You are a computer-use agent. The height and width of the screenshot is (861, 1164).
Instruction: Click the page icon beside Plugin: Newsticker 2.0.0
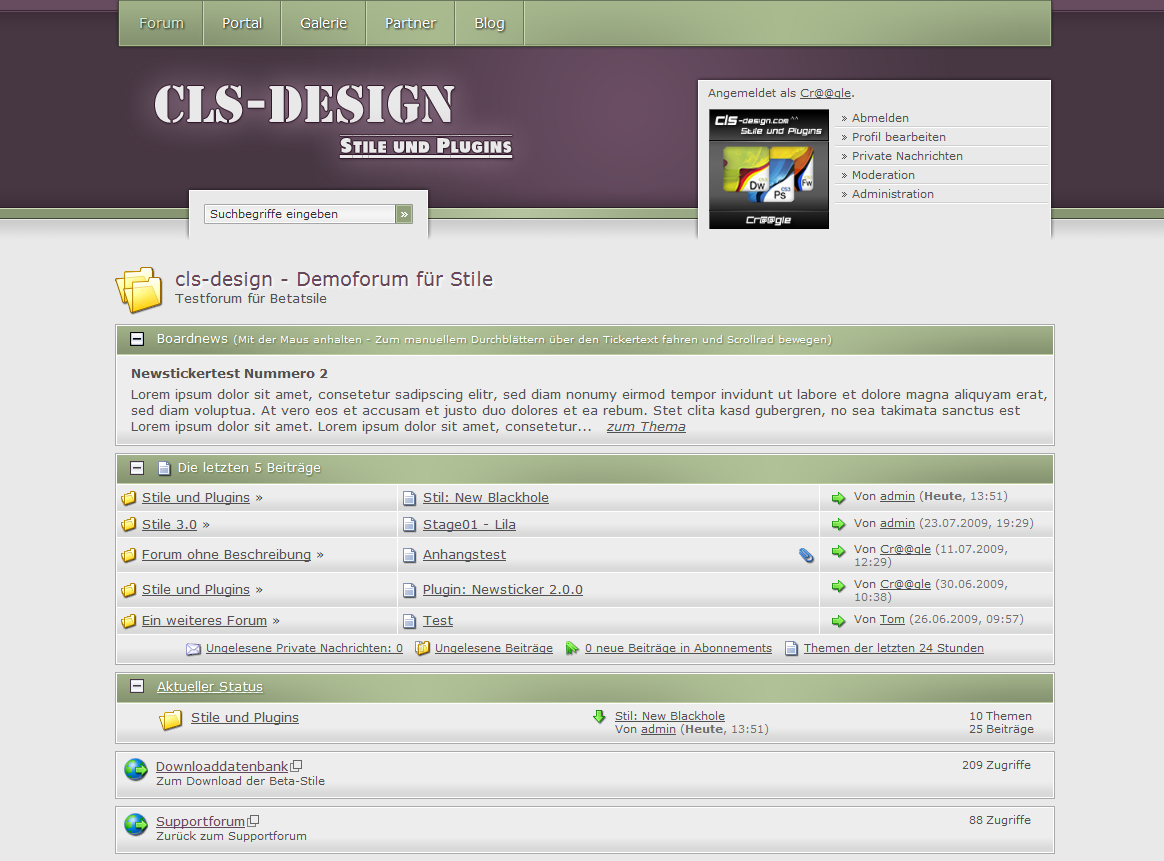point(409,590)
